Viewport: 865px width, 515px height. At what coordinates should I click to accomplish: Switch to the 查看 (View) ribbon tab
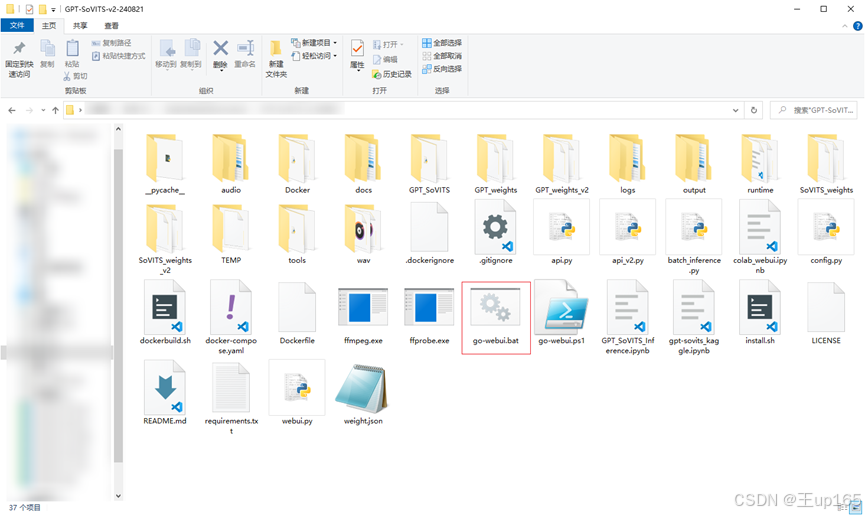pos(111,25)
